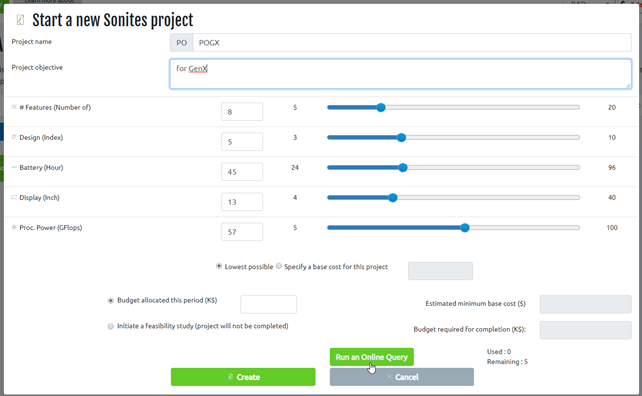Select Initiate a feasibility study radio
Screen dimensions: 642x396
pyautogui.click(x=111, y=326)
